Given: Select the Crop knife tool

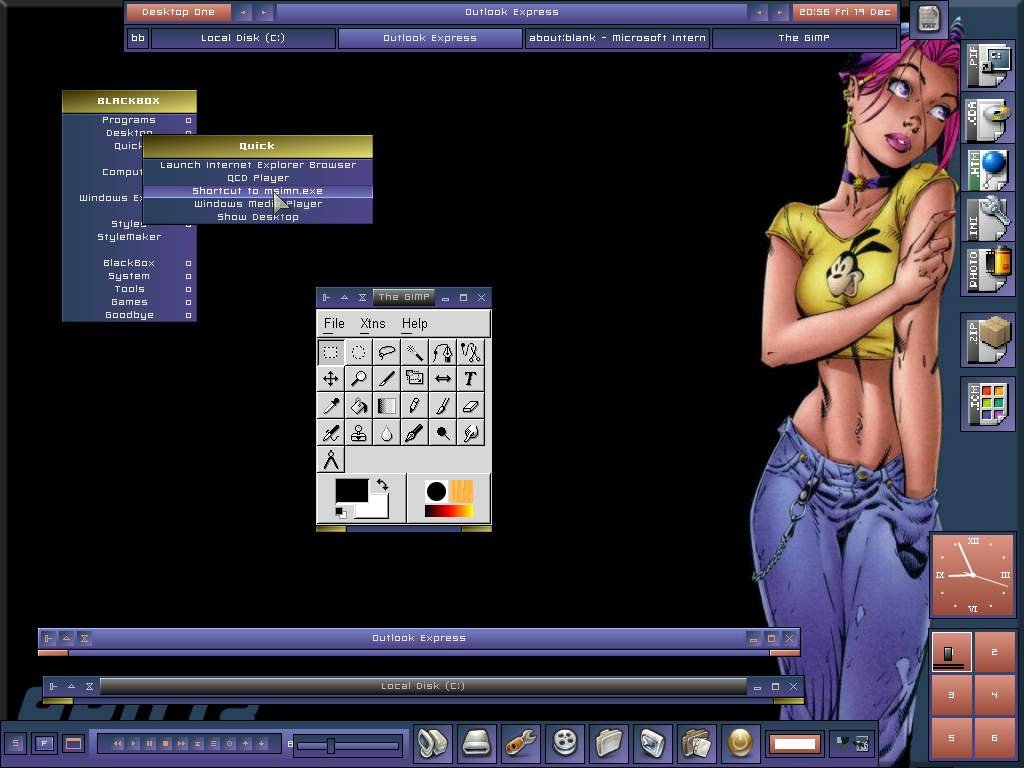Looking at the screenshot, I should point(387,379).
